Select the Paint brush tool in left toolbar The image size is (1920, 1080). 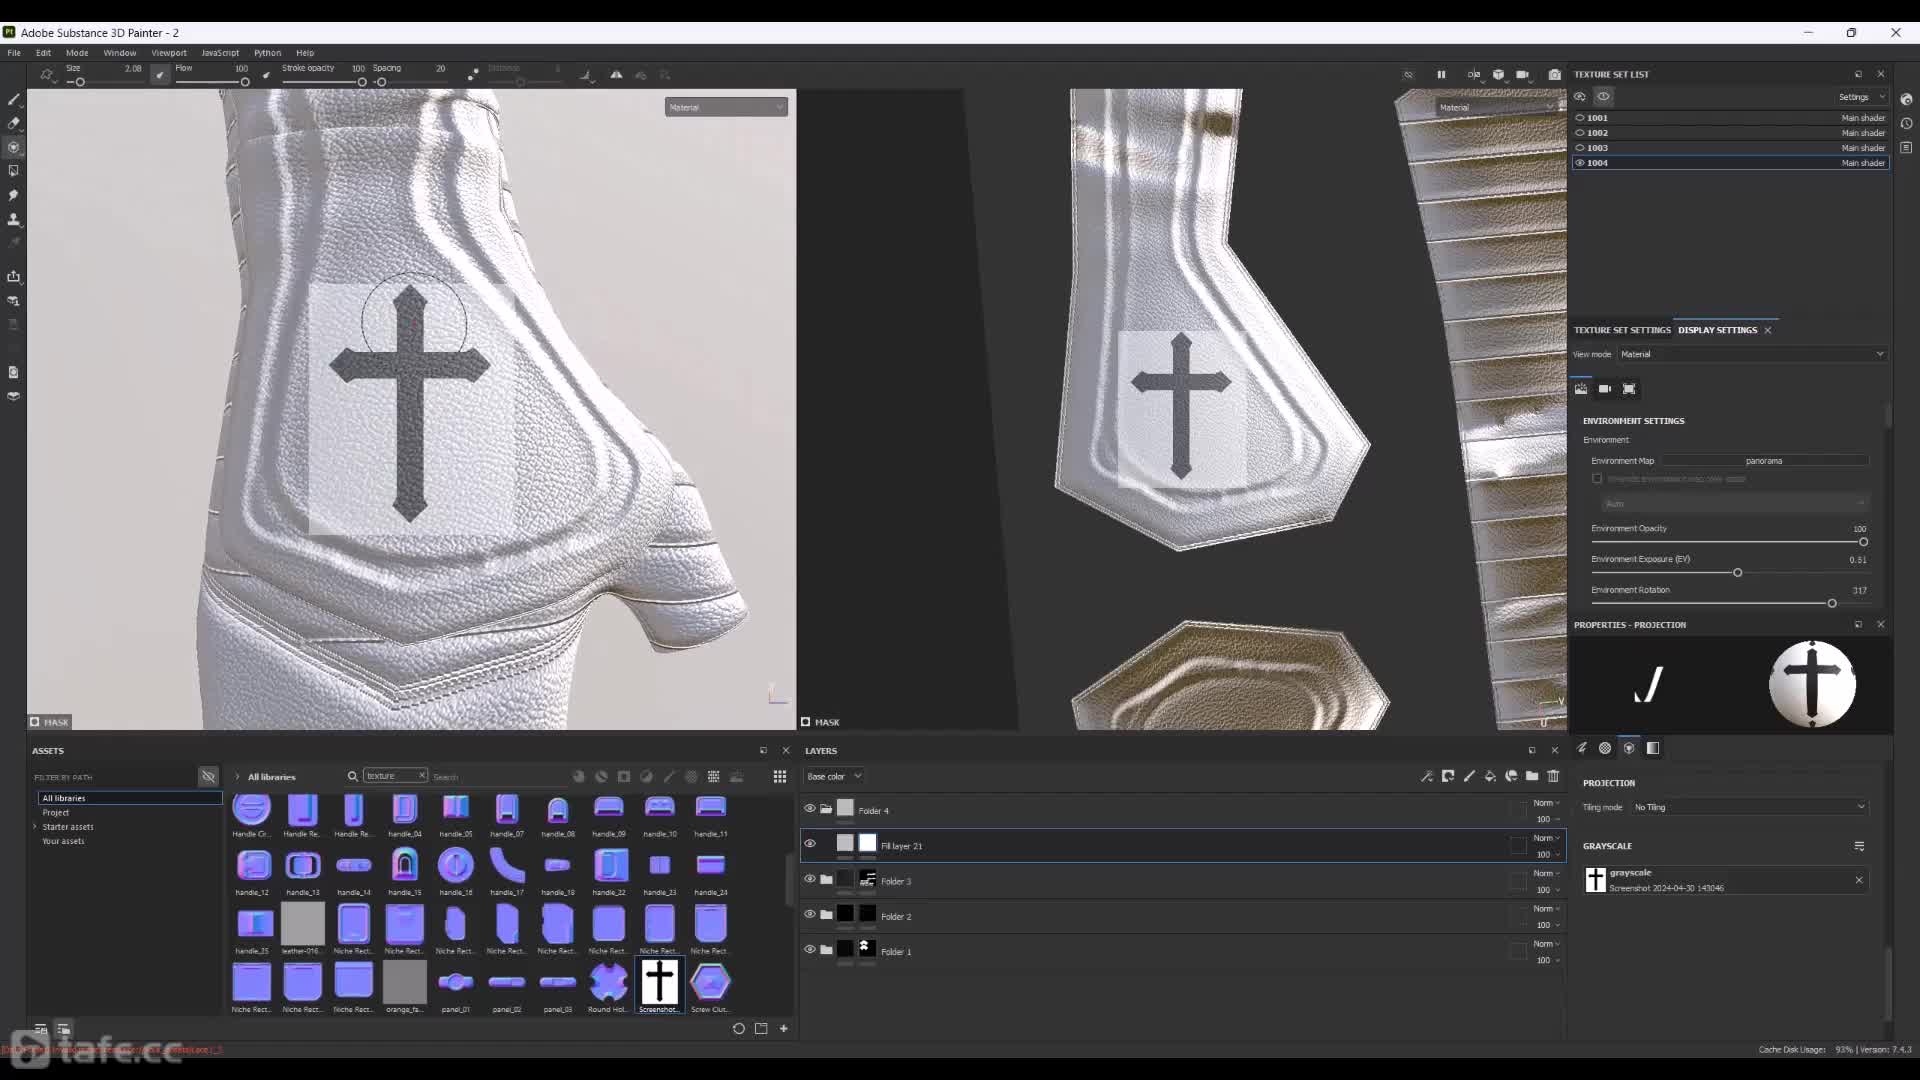click(x=13, y=99)
